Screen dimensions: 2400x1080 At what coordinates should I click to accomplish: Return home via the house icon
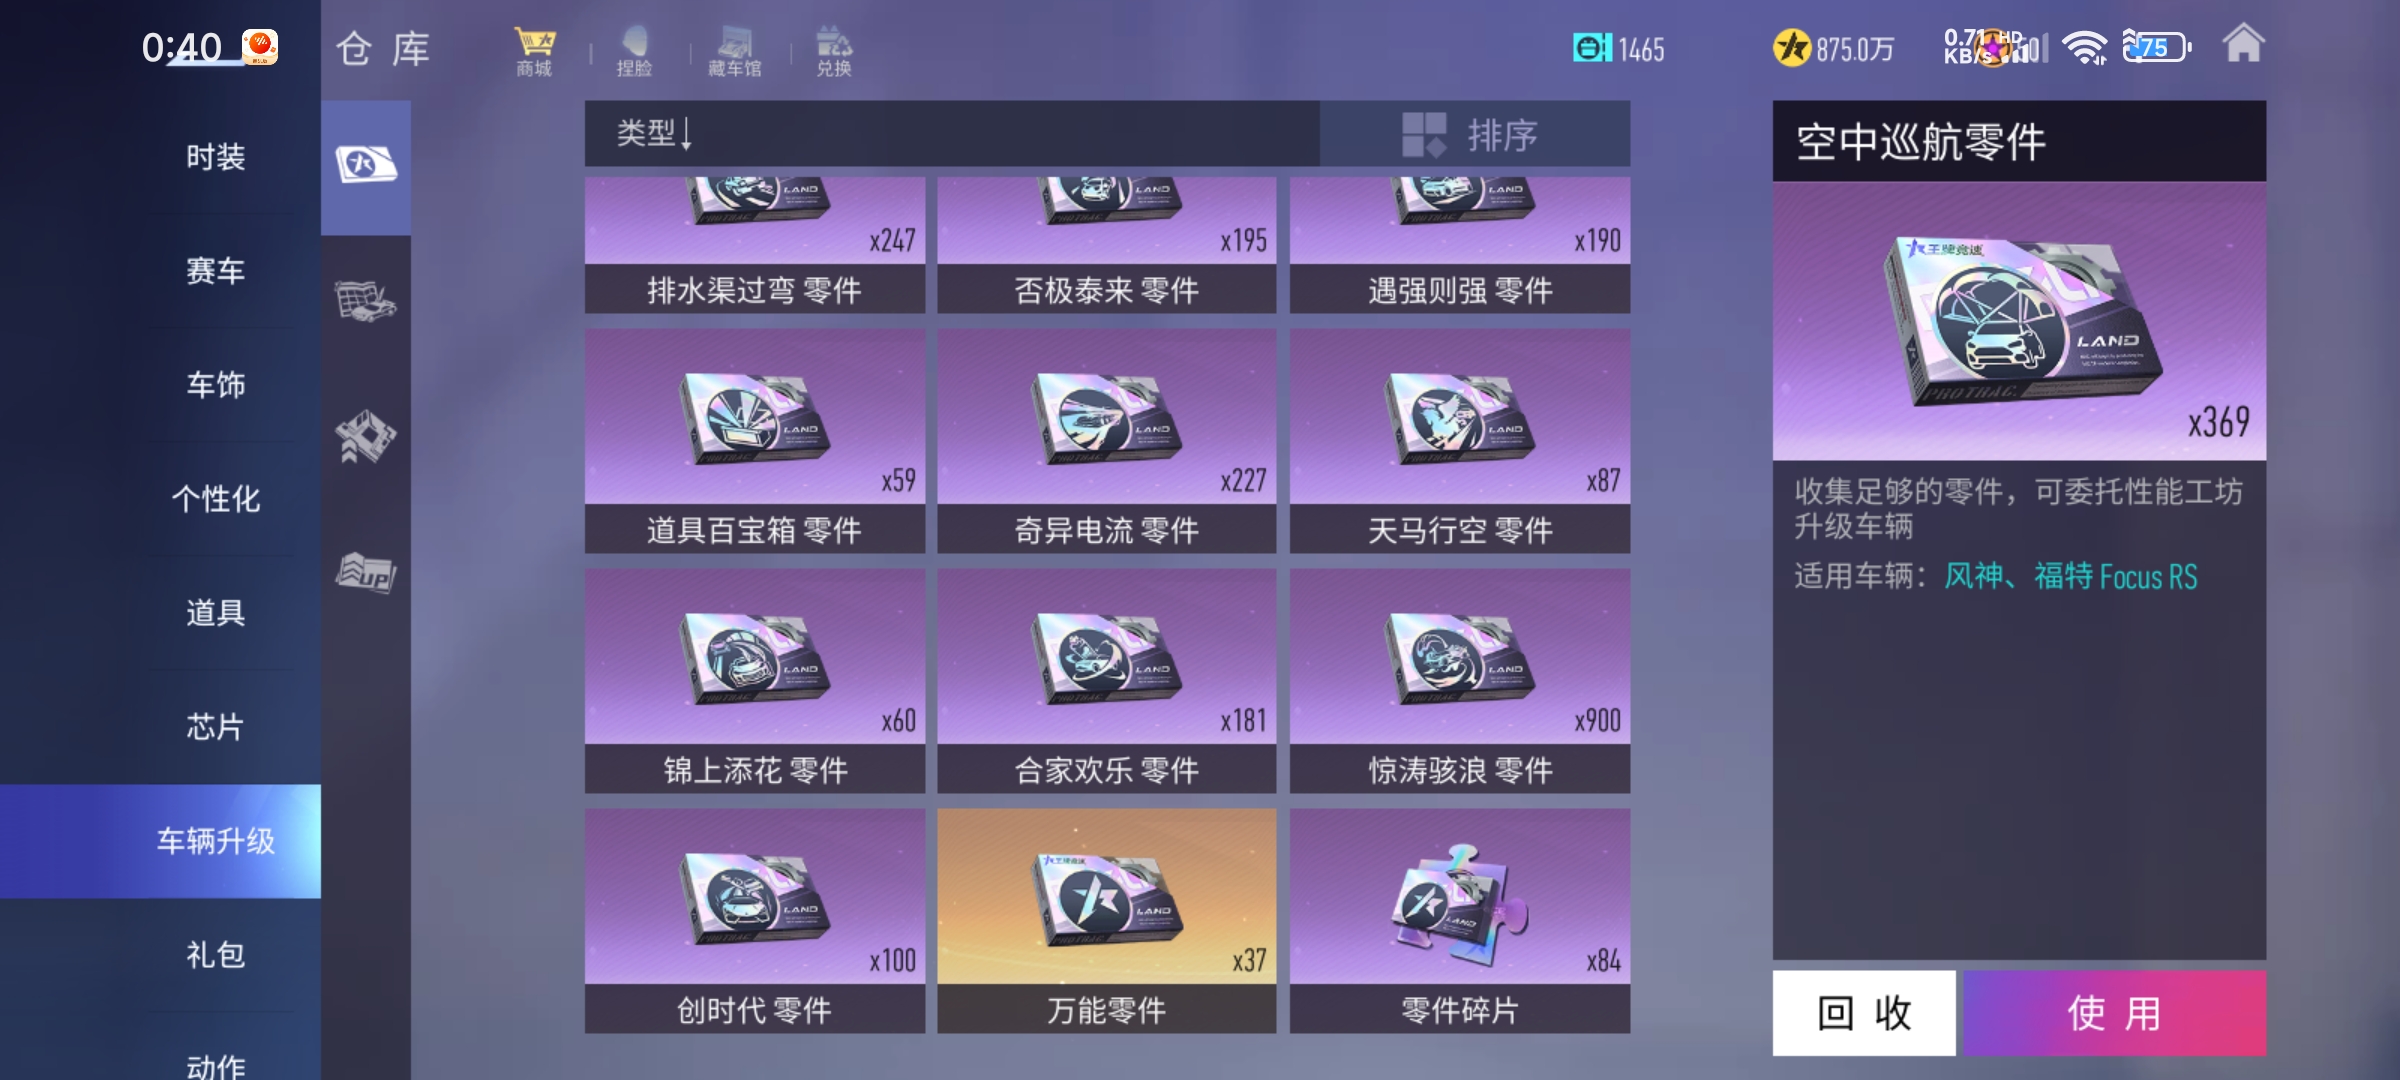pyautogui.click(x=2243, y=43)
